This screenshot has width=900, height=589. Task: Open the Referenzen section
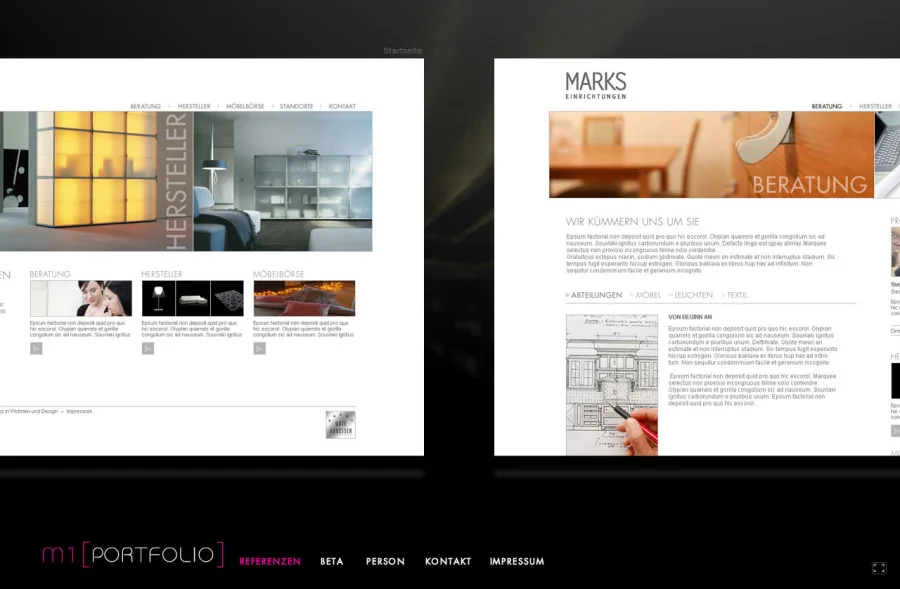click(270, 562)
